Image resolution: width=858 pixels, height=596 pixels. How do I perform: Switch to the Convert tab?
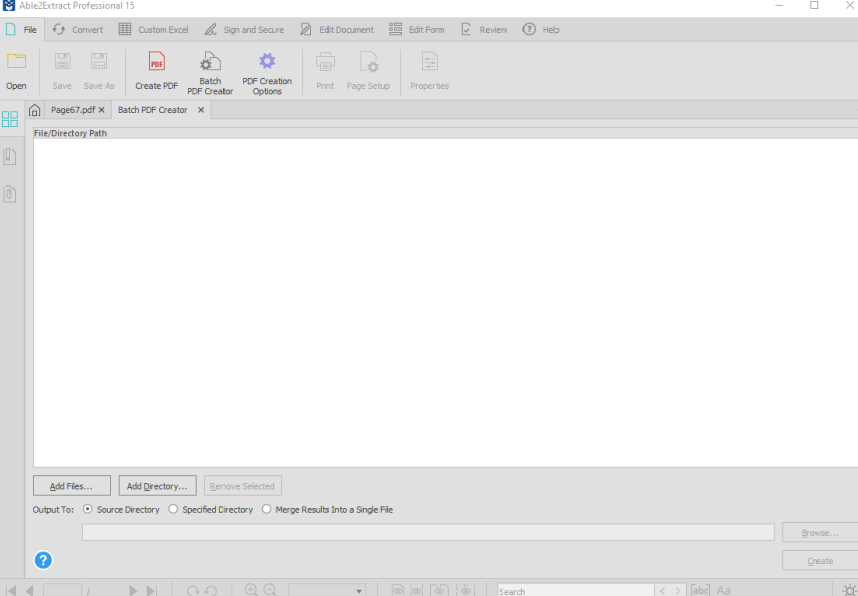[78, 30]
